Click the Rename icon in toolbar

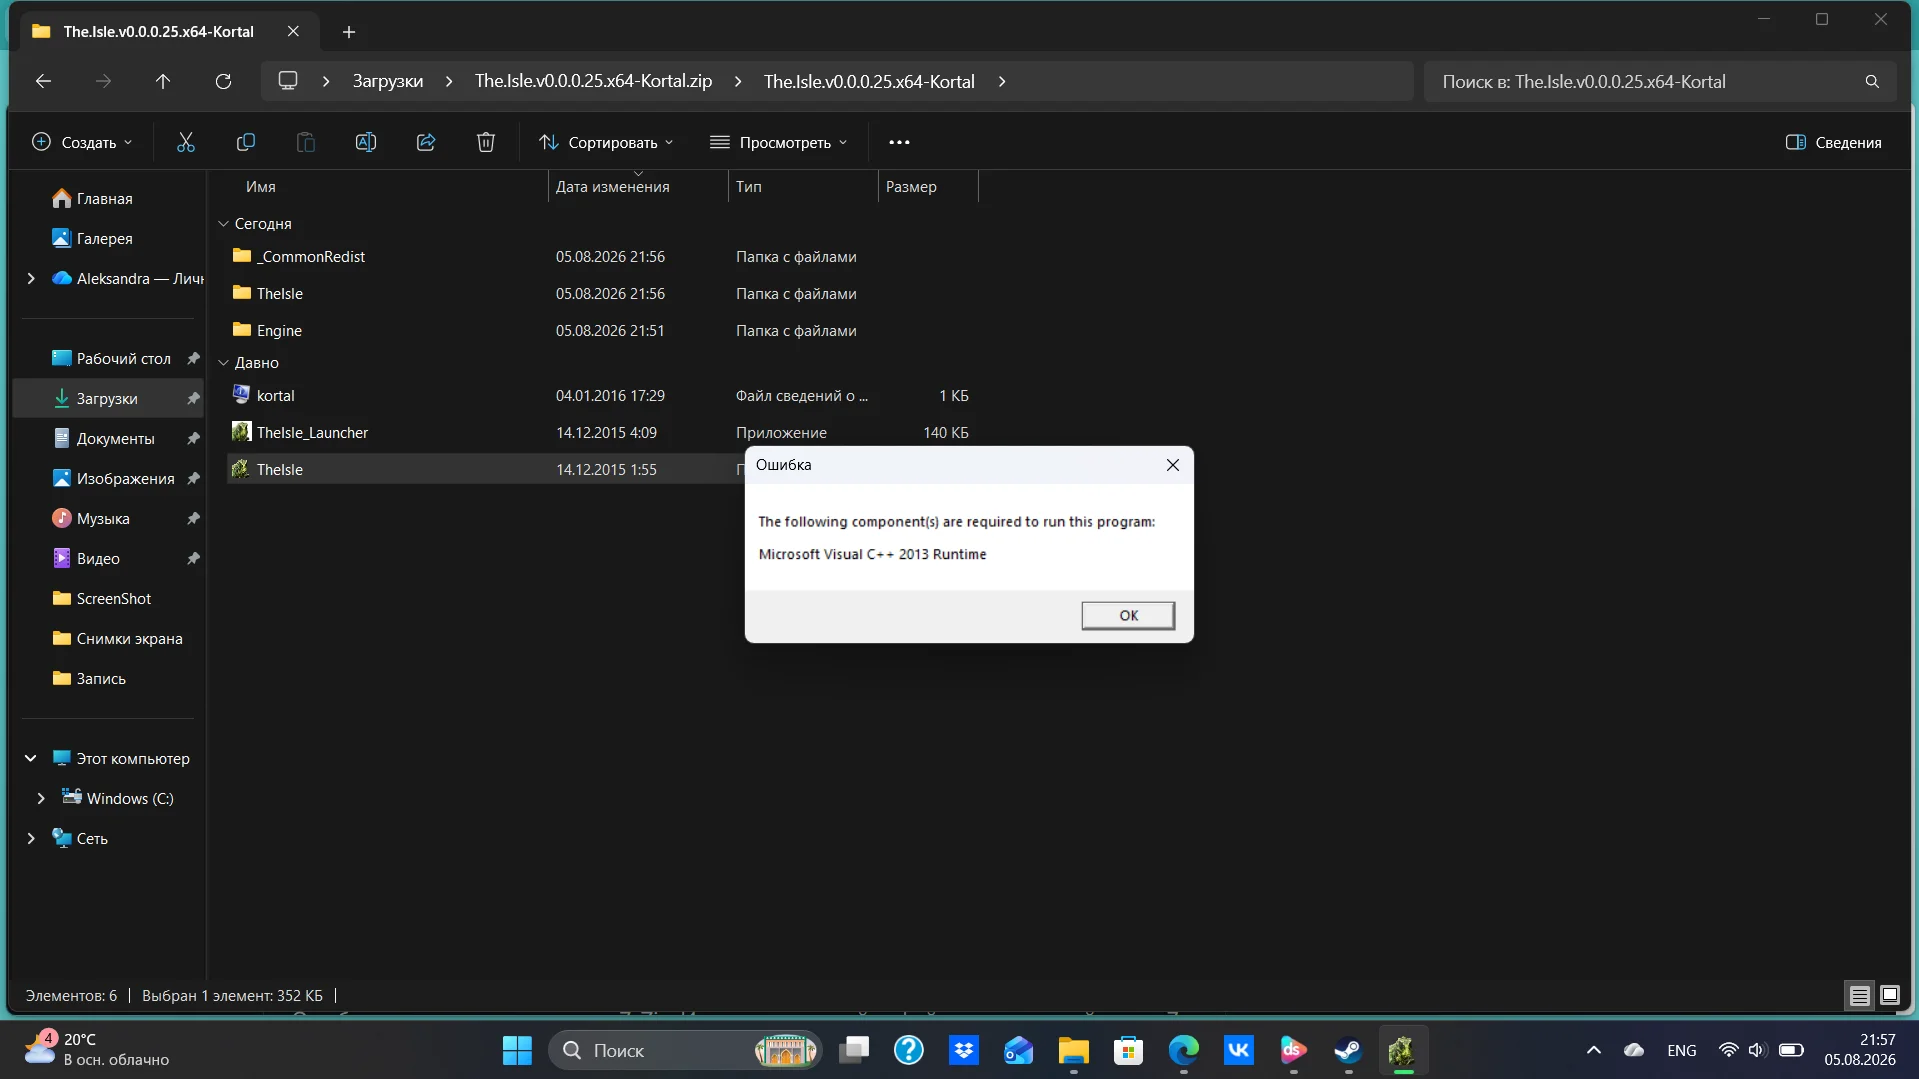point(366,142)
